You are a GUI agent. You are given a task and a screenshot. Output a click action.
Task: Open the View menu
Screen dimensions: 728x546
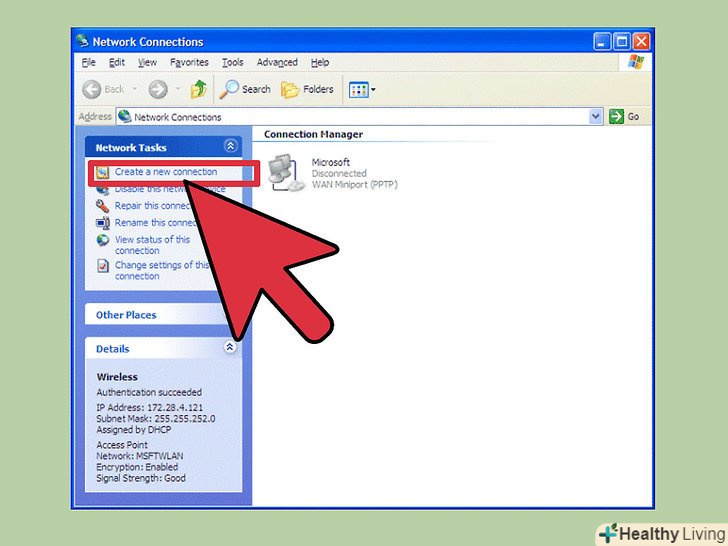(147, 62)
